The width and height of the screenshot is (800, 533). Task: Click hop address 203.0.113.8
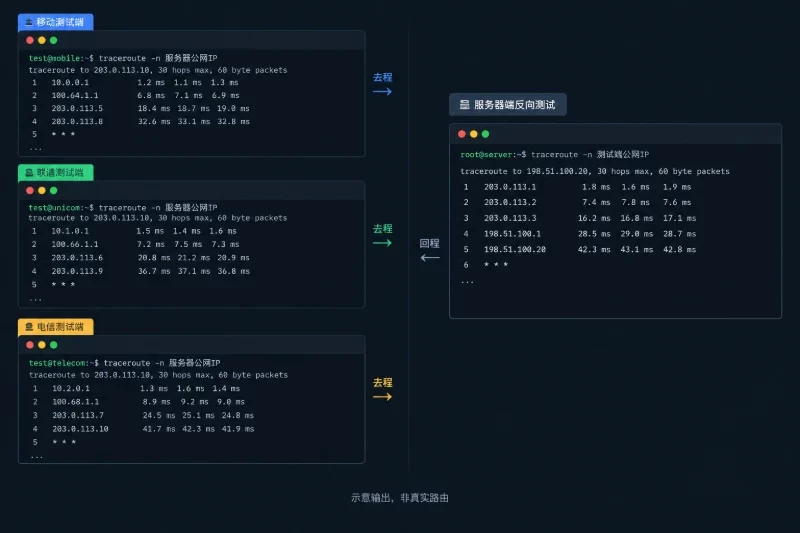pos(77,121)
